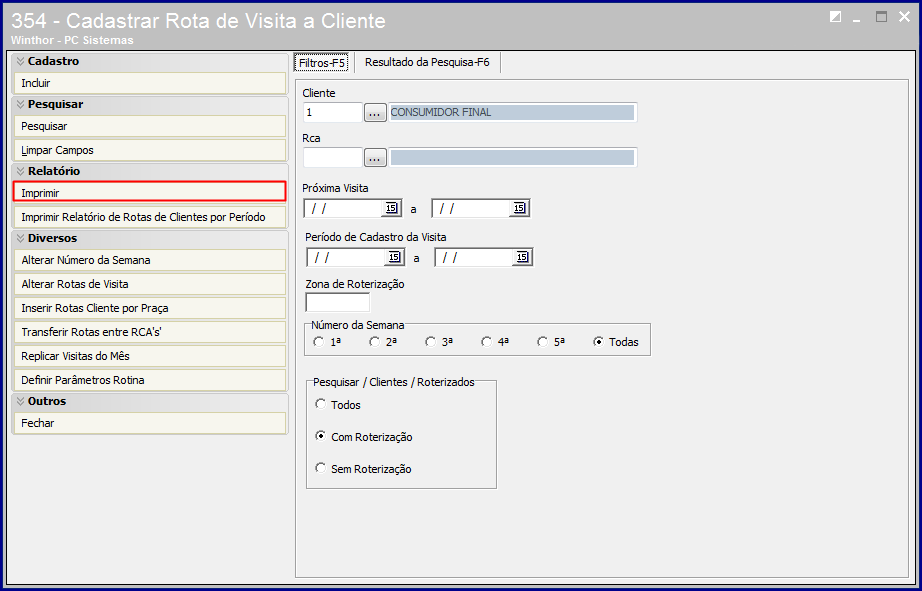The height and width of the screenshot is (591, 922).
Task: Select 2ª week radio button
Action: point(375,342)
